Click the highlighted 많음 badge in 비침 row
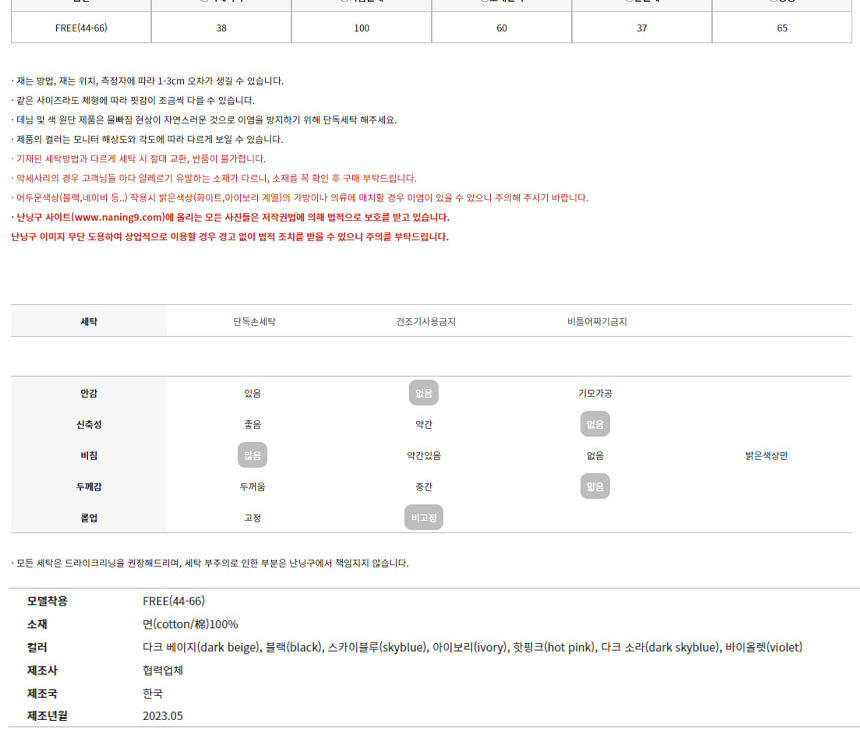 click(252, 456)
